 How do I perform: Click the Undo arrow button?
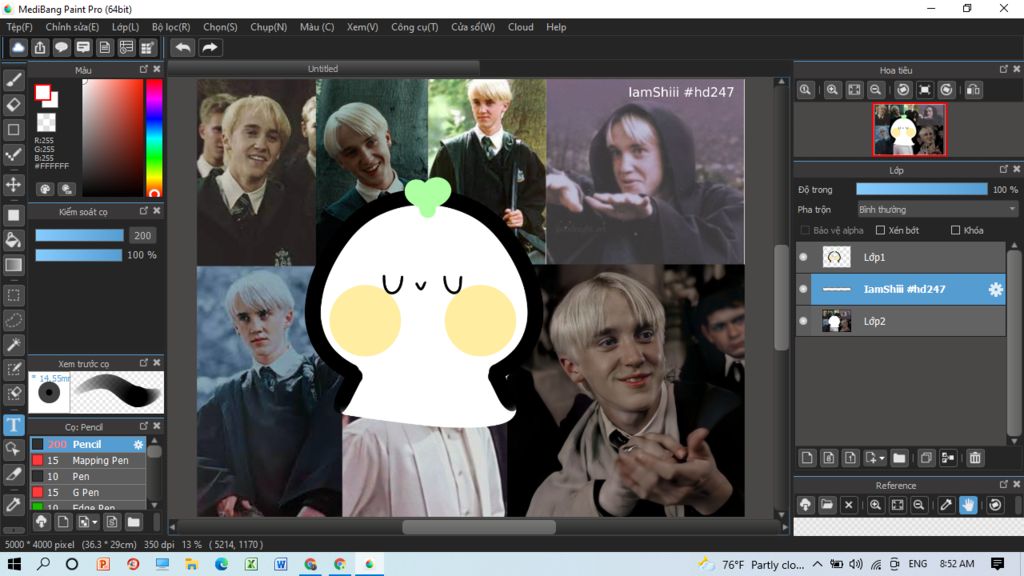(183, 48)
